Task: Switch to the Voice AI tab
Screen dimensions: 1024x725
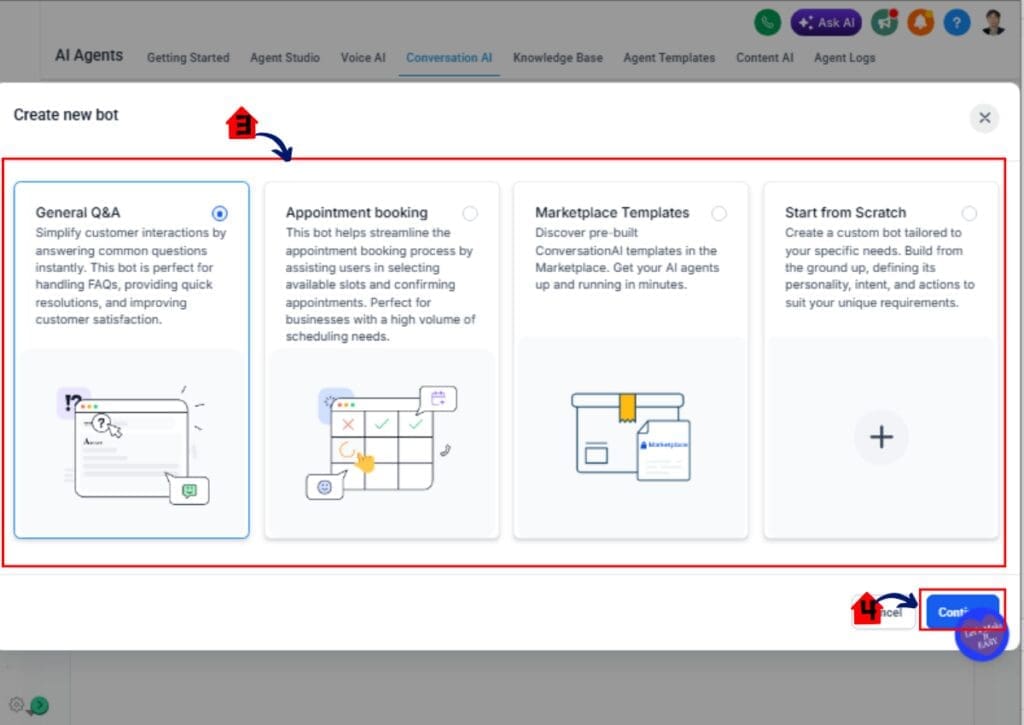Action: (363, 57)
